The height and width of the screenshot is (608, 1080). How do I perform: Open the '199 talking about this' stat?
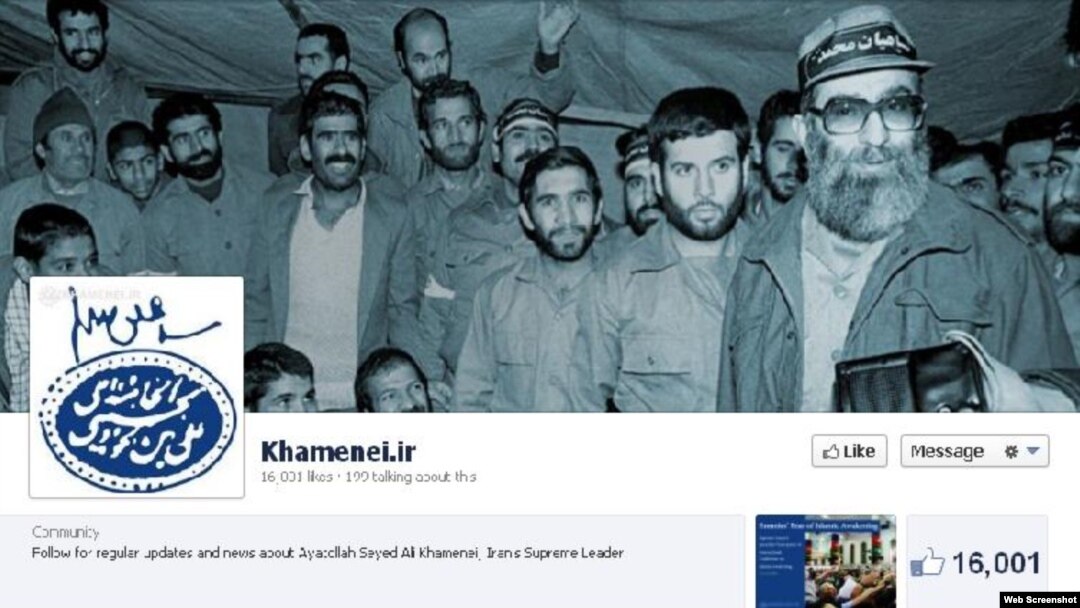pyautogui.click(x=411, y=476)
